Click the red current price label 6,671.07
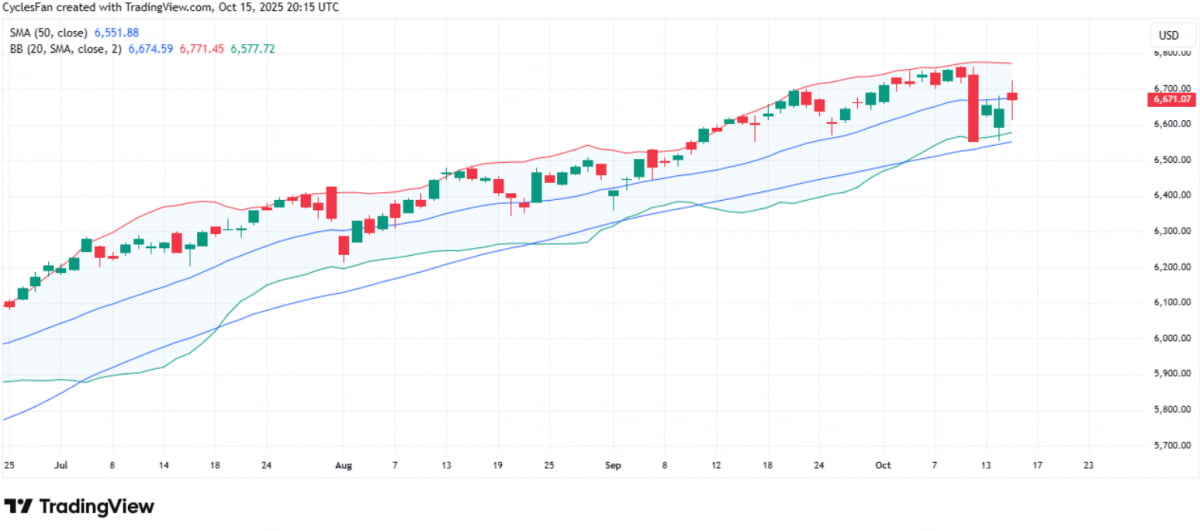Viewport: 1200px width, 531px height. click(x=1171, y=99)
